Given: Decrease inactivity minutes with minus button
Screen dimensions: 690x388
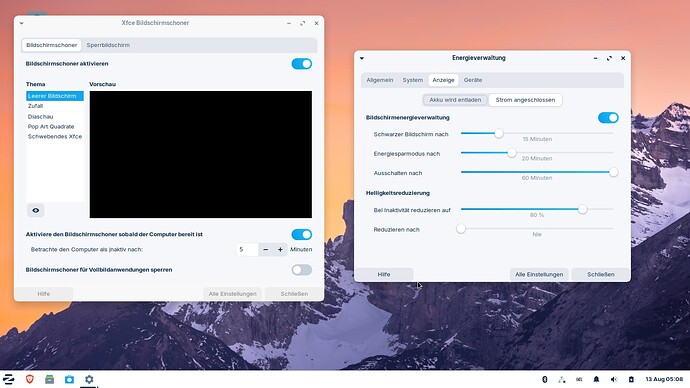Looking at the screenshot, I should [265, 249].
